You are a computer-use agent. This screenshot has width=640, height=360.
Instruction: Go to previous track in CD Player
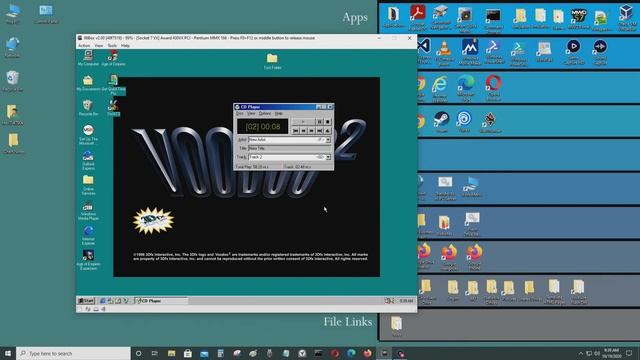coord(296,131)
